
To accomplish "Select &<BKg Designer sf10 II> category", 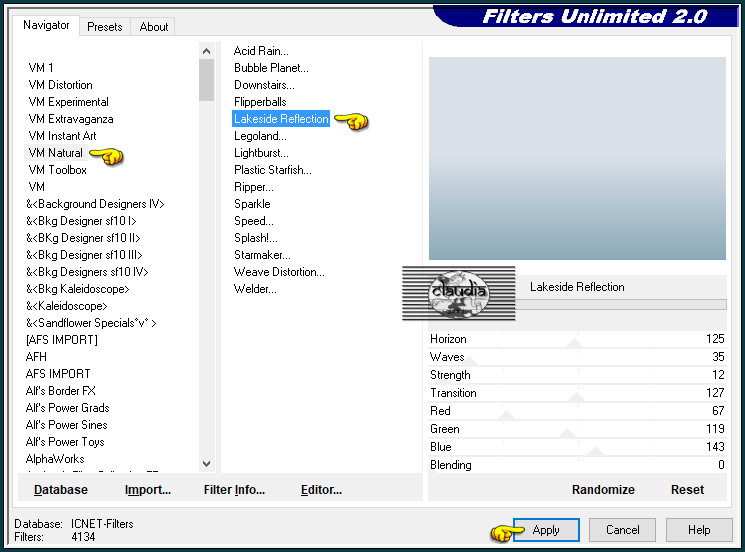I will 83,238.
